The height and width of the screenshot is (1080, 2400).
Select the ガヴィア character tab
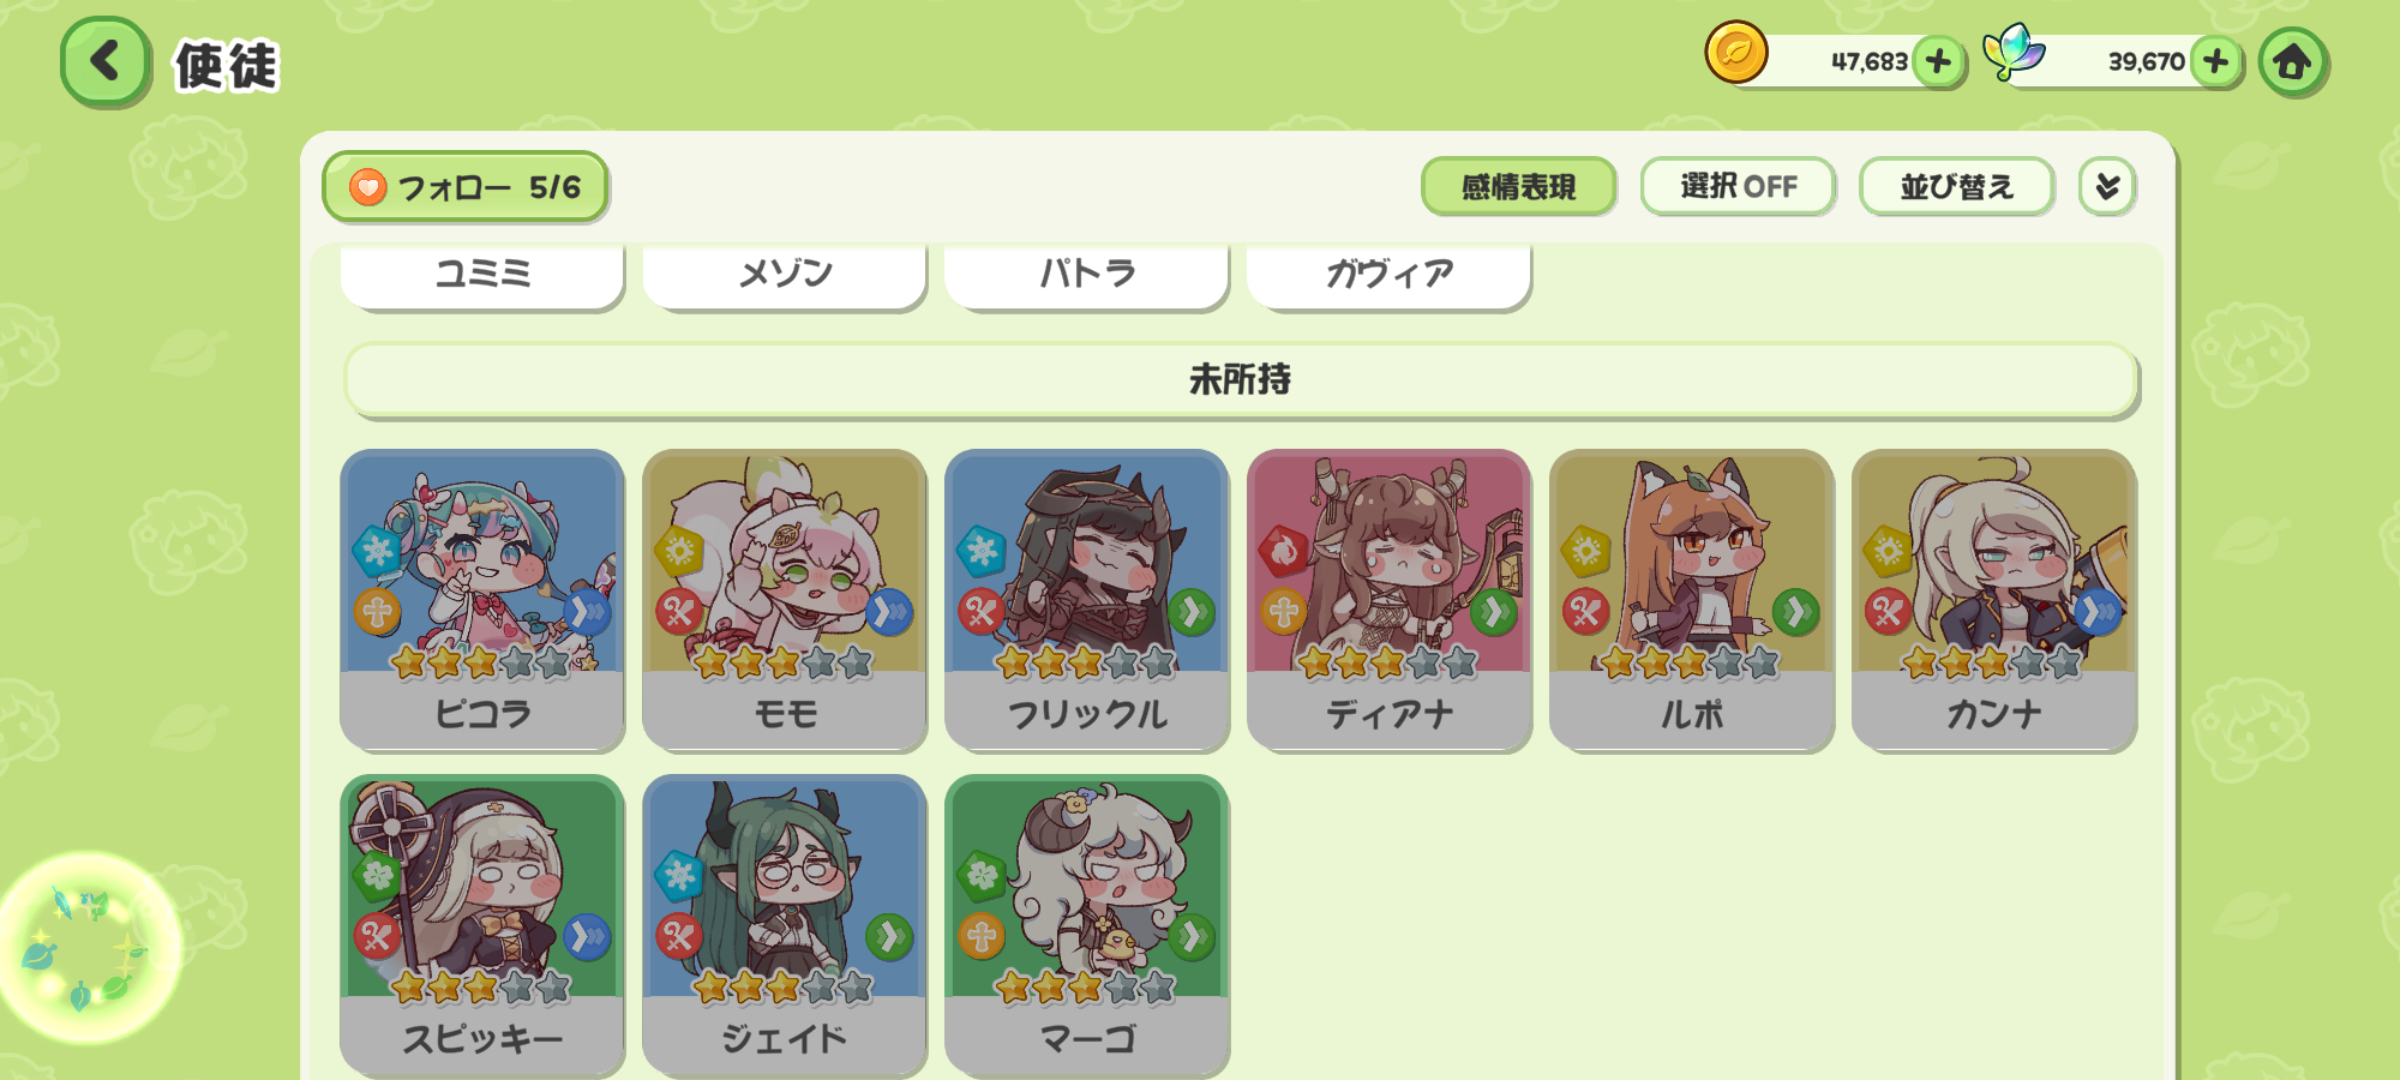(x=1389, y=274)
